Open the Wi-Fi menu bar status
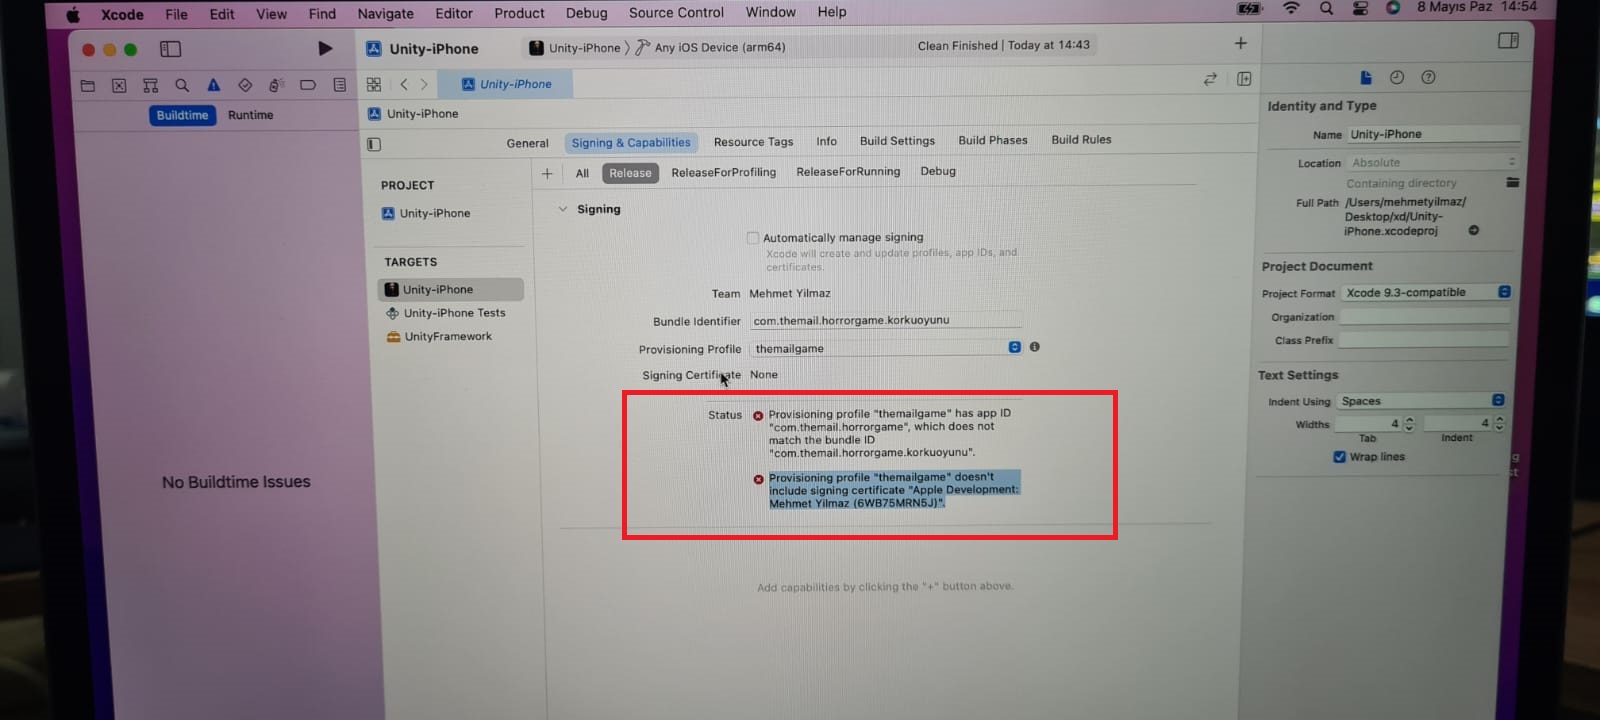The width and height of the screenshot is (1600, 720). 1291,8
